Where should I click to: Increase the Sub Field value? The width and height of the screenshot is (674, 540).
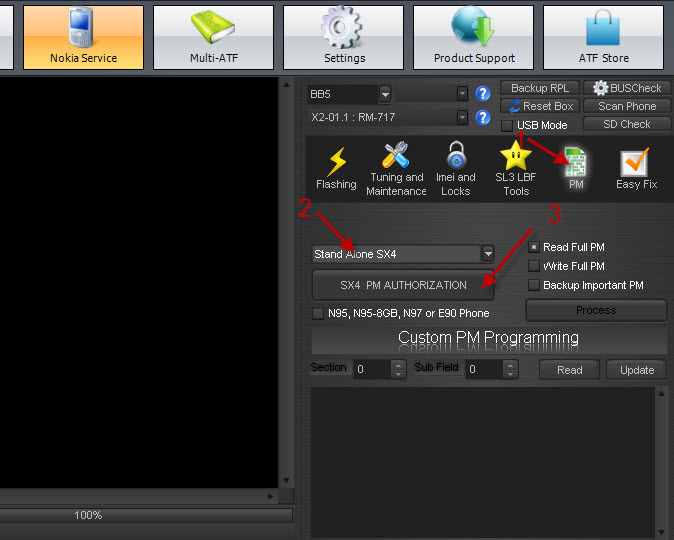tap(510, 365)
